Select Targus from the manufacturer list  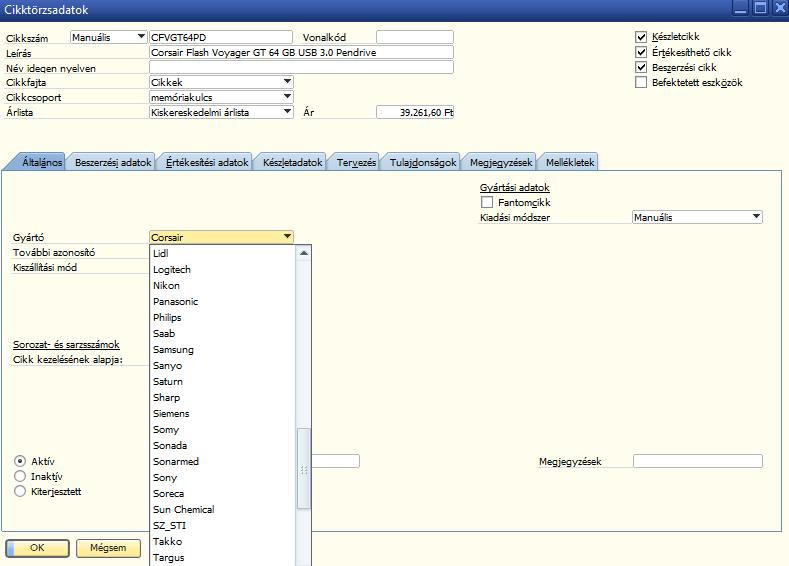pos(223,557)
